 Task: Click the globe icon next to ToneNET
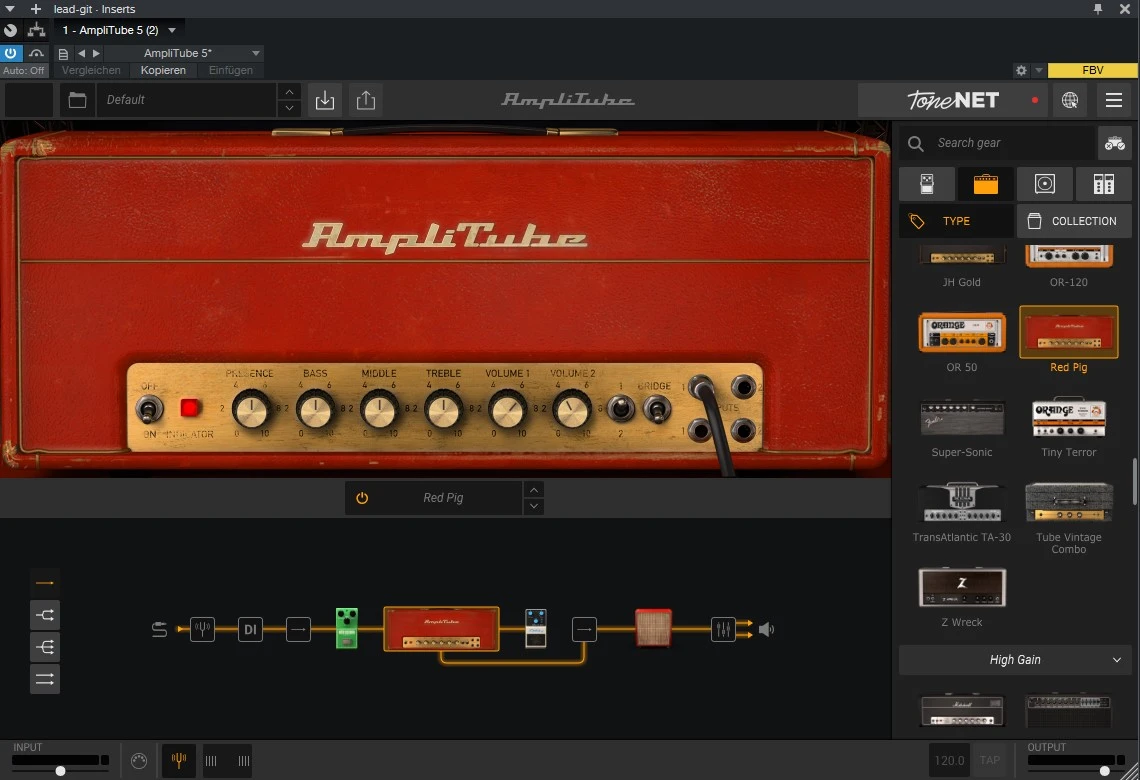coord(1070,100)
